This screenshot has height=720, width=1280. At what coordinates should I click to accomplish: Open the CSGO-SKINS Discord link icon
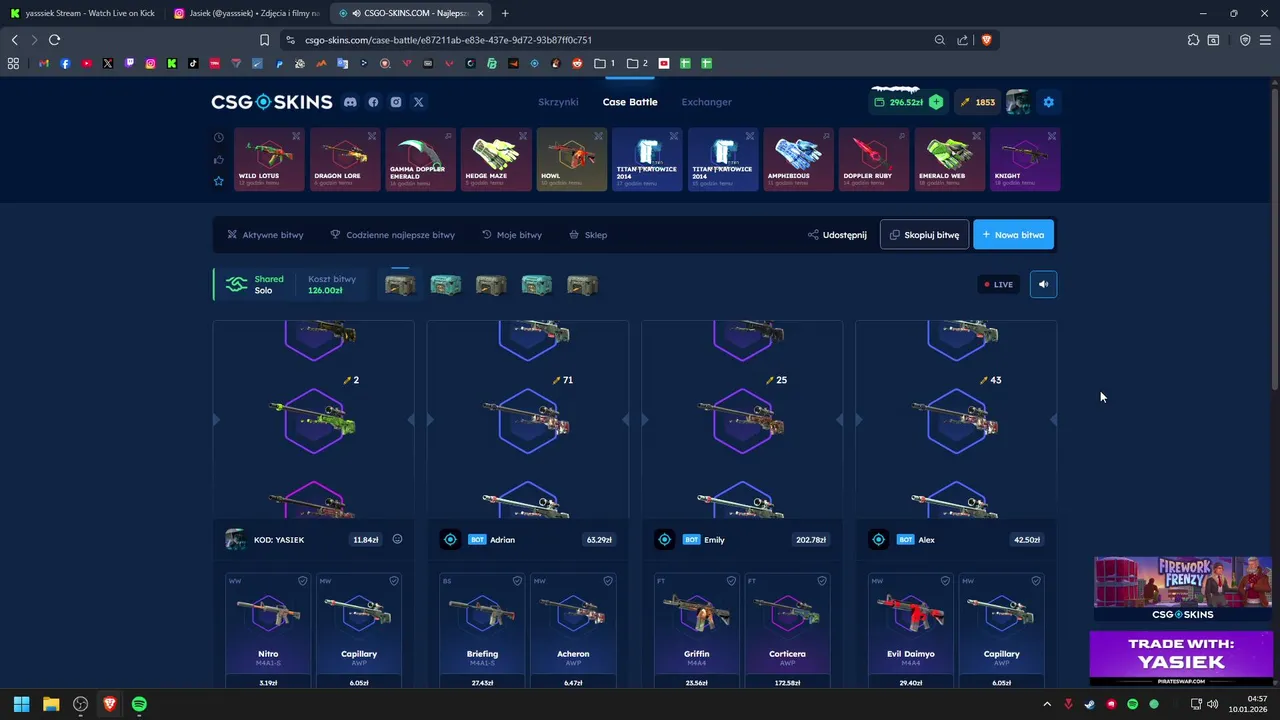click(350, 102)
